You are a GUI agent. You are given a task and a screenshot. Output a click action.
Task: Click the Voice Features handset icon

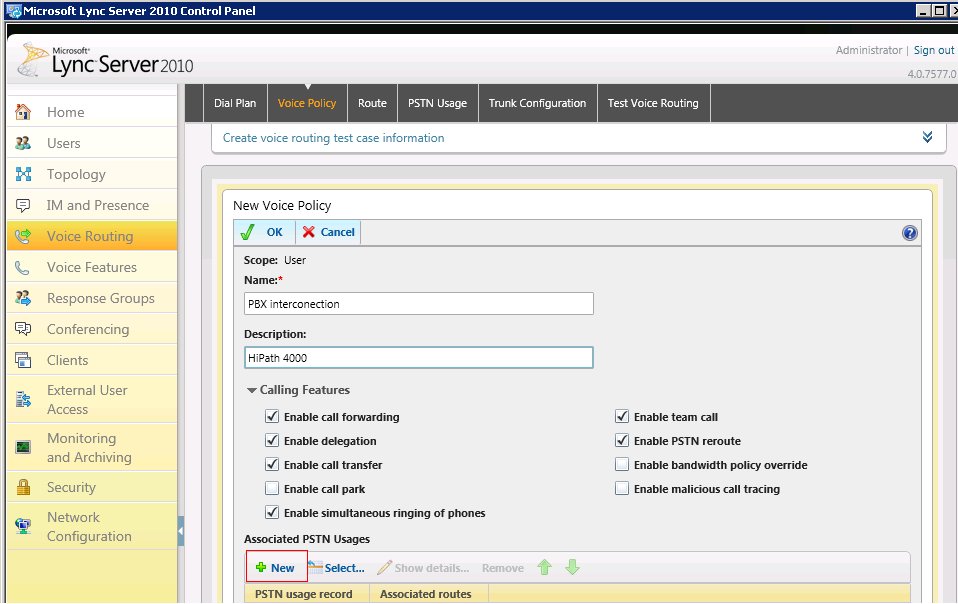click(x=23, y=267)
